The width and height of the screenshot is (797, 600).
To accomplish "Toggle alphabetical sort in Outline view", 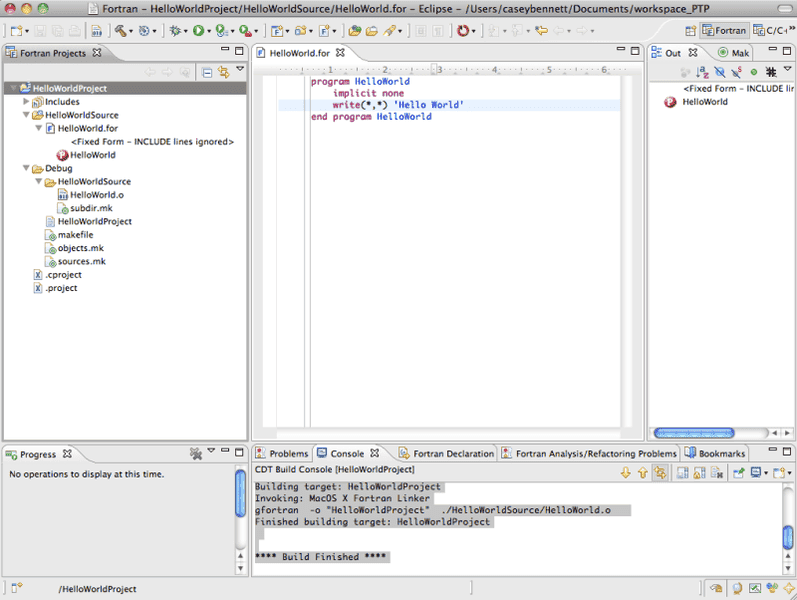I will click(701, 72).
